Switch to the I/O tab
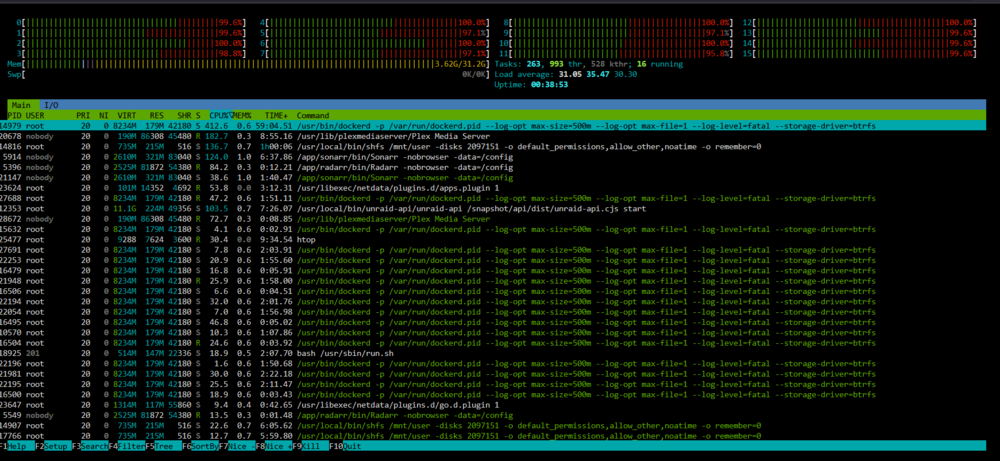 coord(52,105)
